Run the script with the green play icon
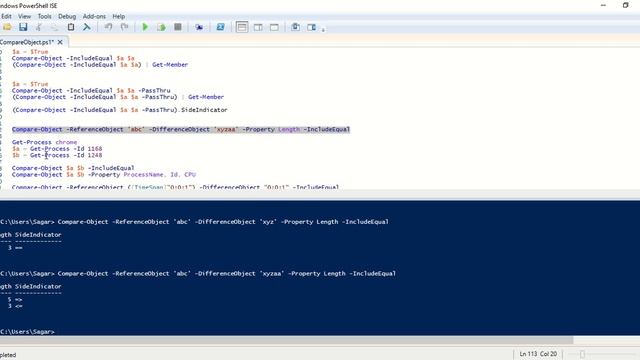The width and height of the screenshot is (640, 360). coord(145,27)
